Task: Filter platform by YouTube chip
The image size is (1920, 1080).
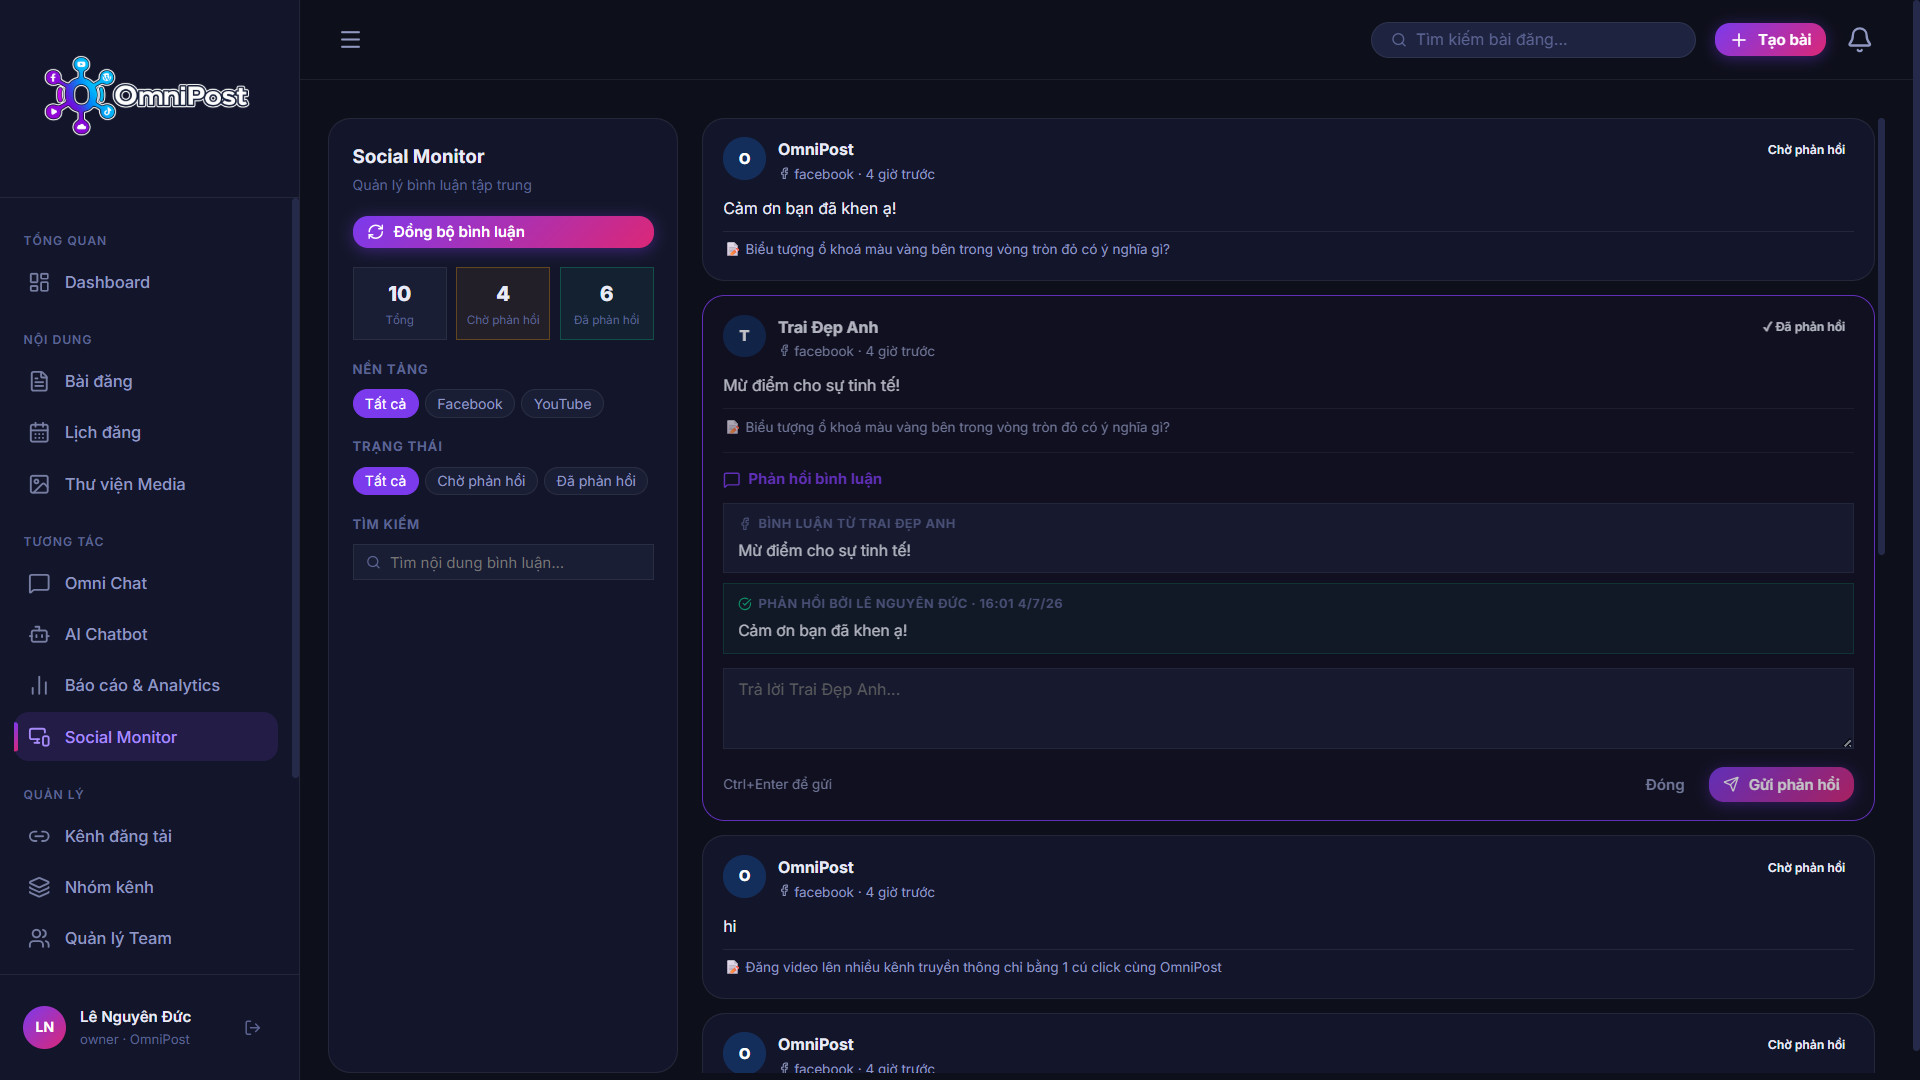Action: 562,404
